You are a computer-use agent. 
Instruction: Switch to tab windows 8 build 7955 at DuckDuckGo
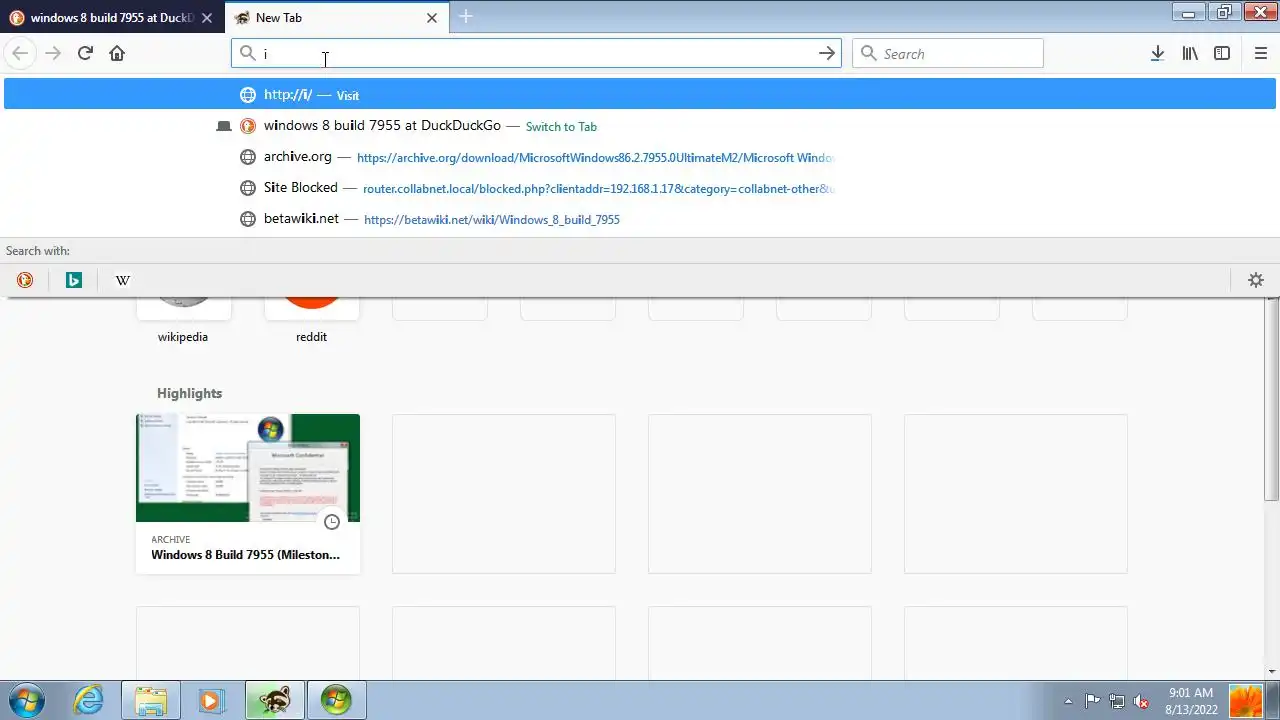coord(640,126)
